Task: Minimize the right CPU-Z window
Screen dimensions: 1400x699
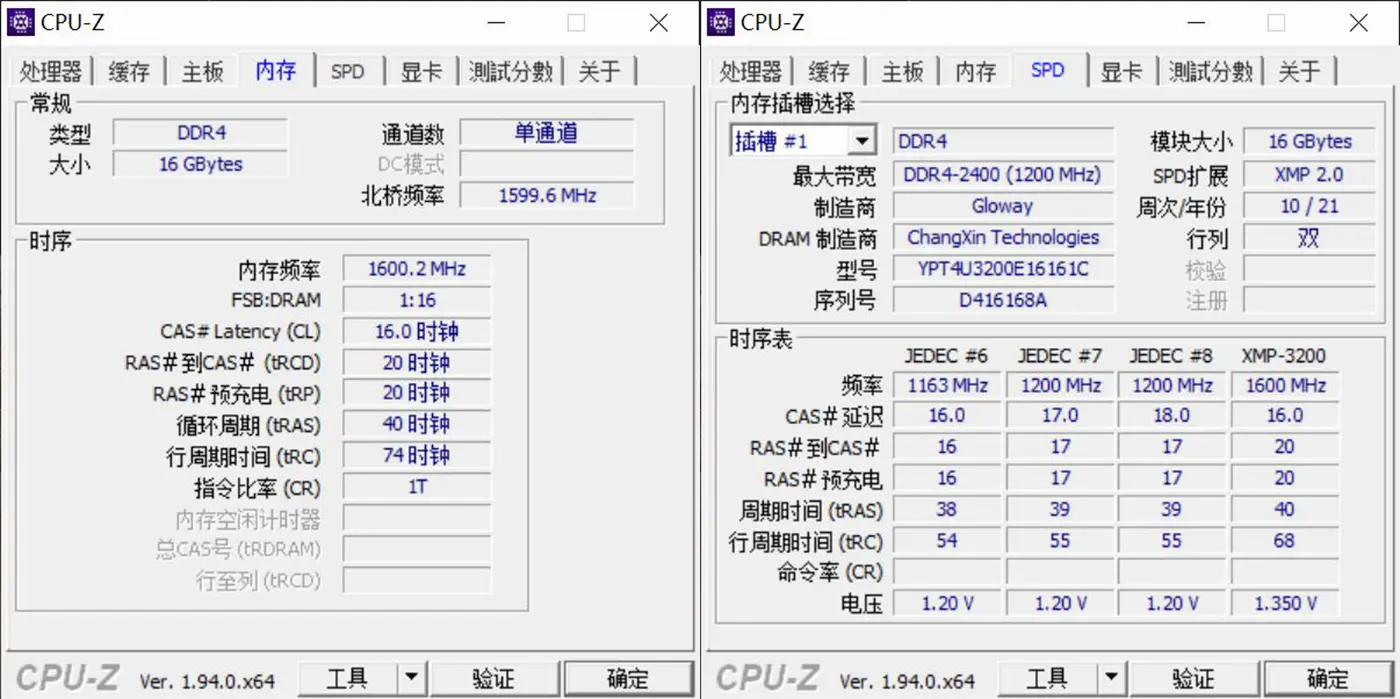Action: [x=1197, y=22]
